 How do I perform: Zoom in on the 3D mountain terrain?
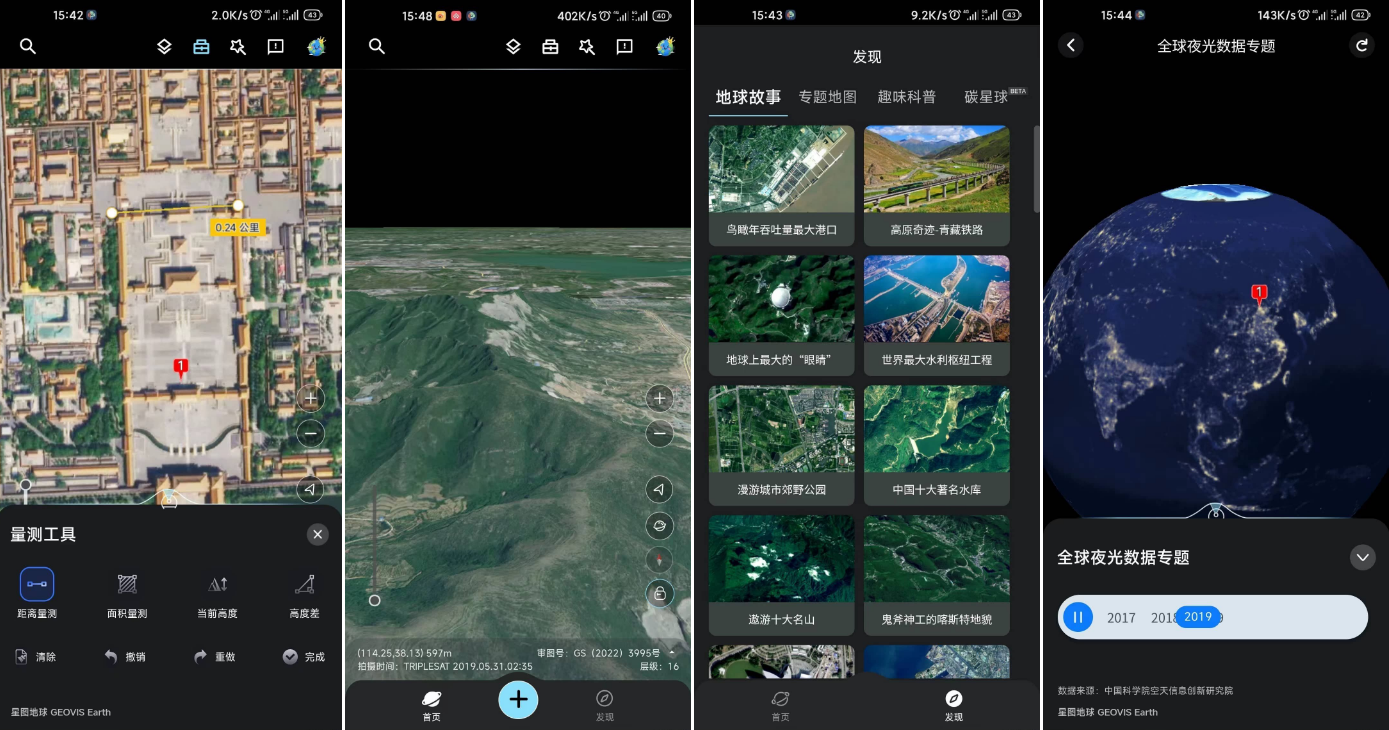(x=659, y=398)
